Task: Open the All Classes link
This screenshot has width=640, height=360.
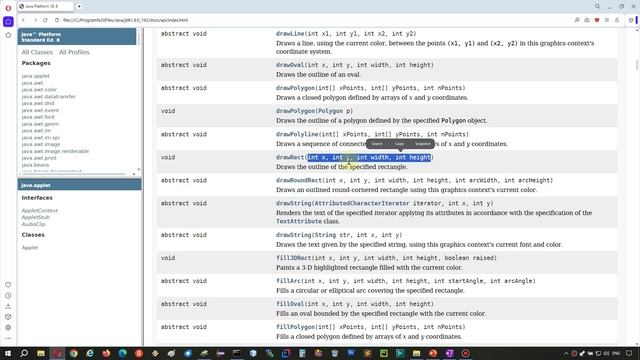Action: tap(37, 52)
